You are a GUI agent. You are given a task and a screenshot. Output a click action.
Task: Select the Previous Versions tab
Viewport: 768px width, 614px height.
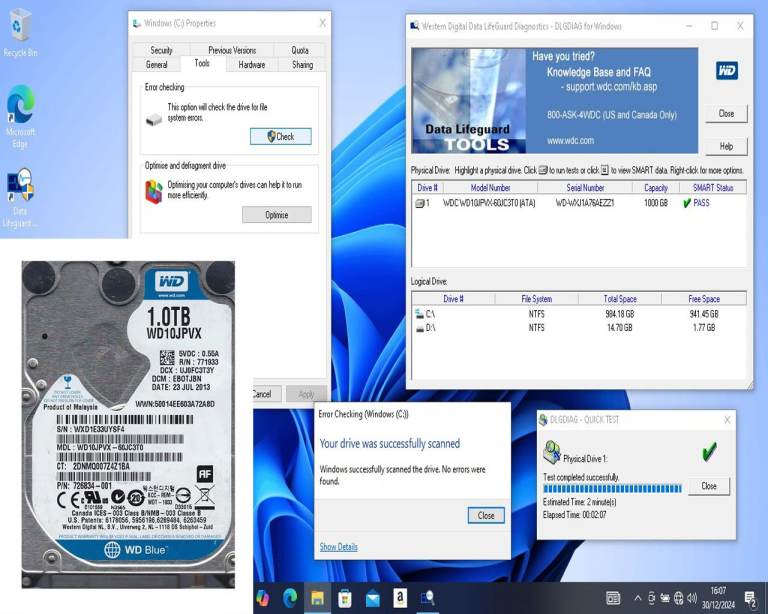(x=232, y=50)
